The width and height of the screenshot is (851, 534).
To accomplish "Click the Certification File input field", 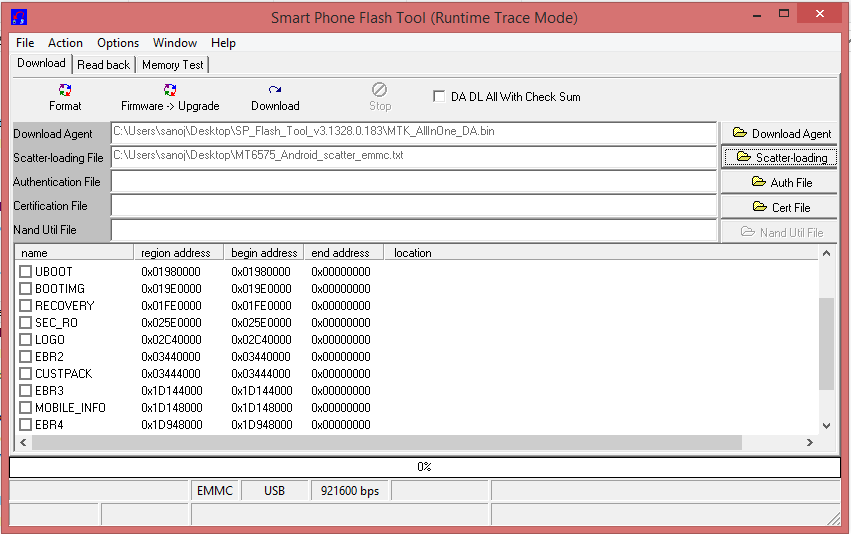I will coord(414,206).
